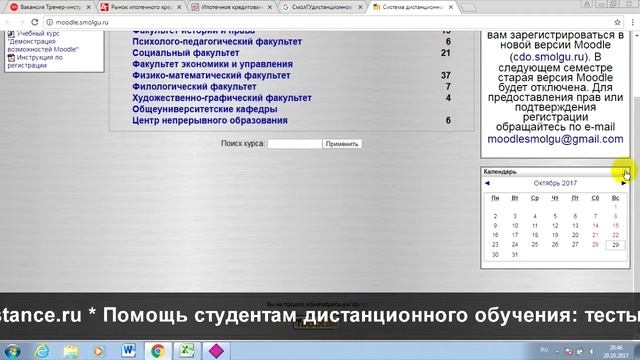Switch to Google Chrome in taskbar
Image resolution: width=640 pixels, height=360 pixels.
pyautogui.click(x=158, y=351)
